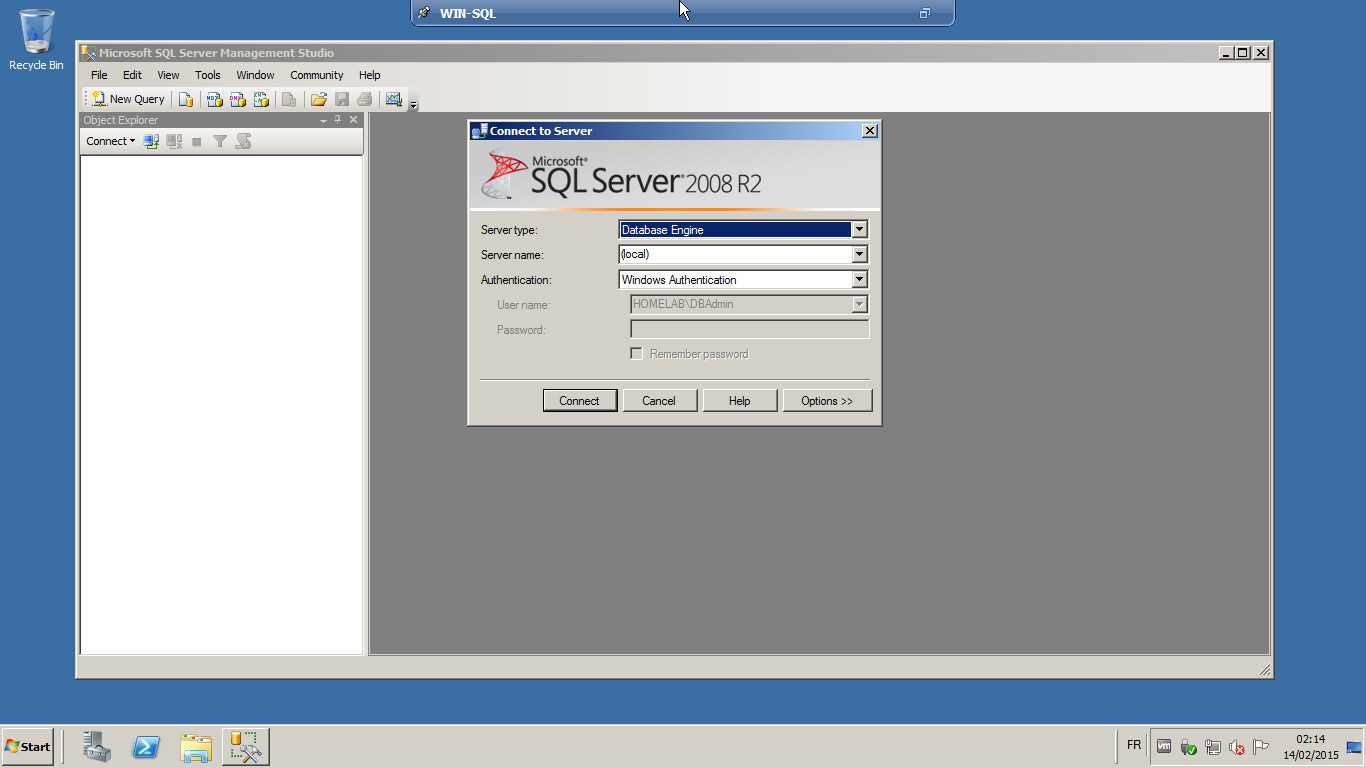Expand the Authentication dropdown
Viewport: 1366px width, 768px height.
[x=859, y=280]
